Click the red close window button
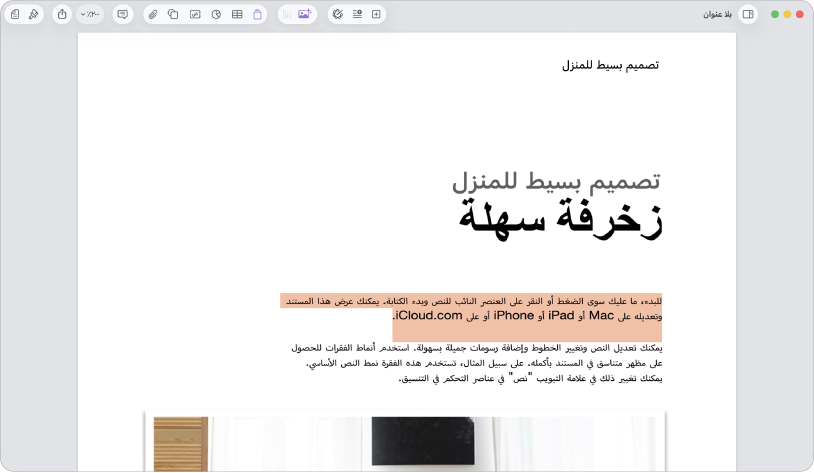 [x=799, y=15]
